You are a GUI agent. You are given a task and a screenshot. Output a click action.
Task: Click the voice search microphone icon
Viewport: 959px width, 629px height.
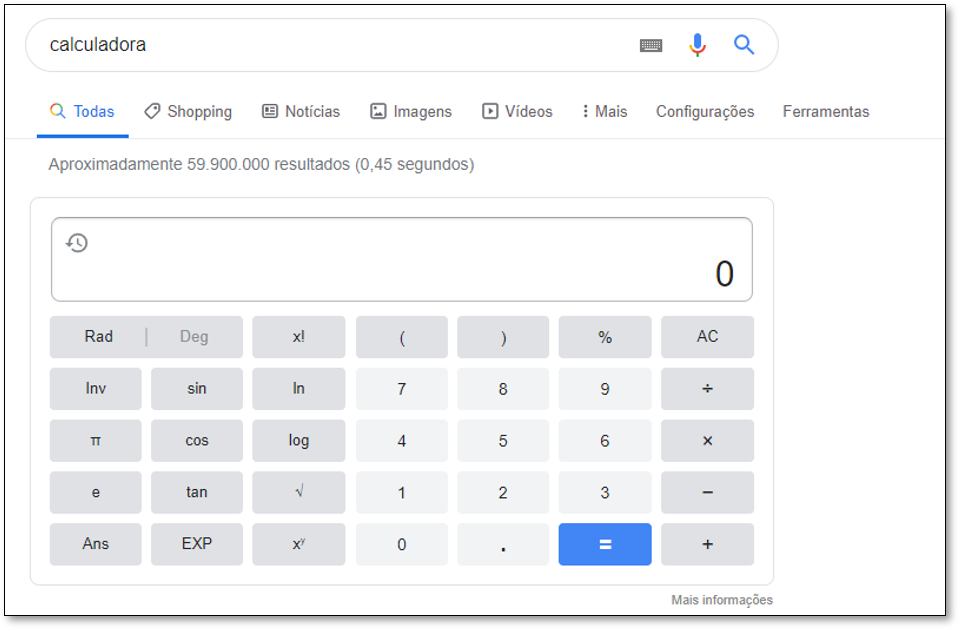pyautogui.click(x=697, y=45)
